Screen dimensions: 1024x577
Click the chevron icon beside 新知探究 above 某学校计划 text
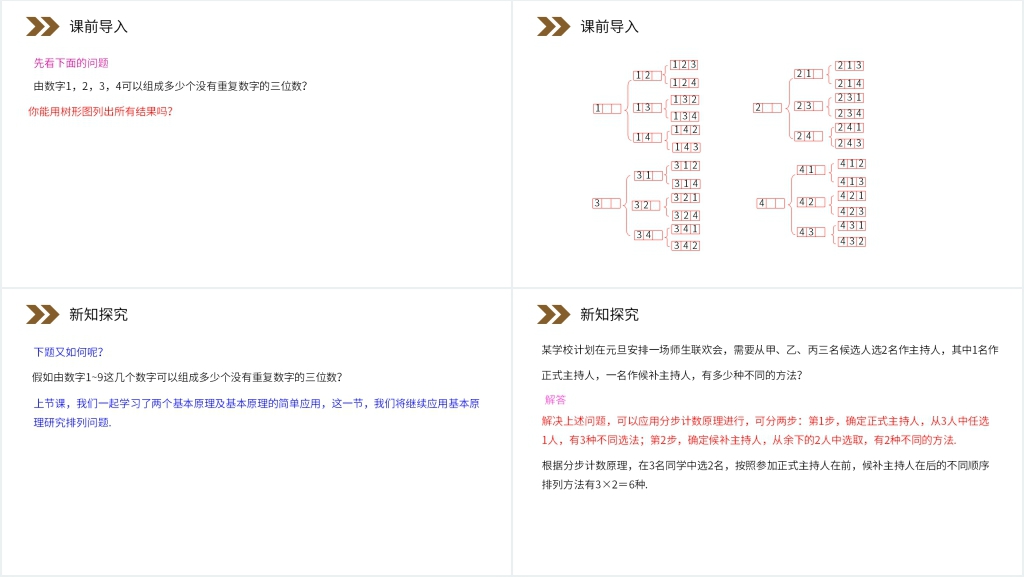point(553,315)
